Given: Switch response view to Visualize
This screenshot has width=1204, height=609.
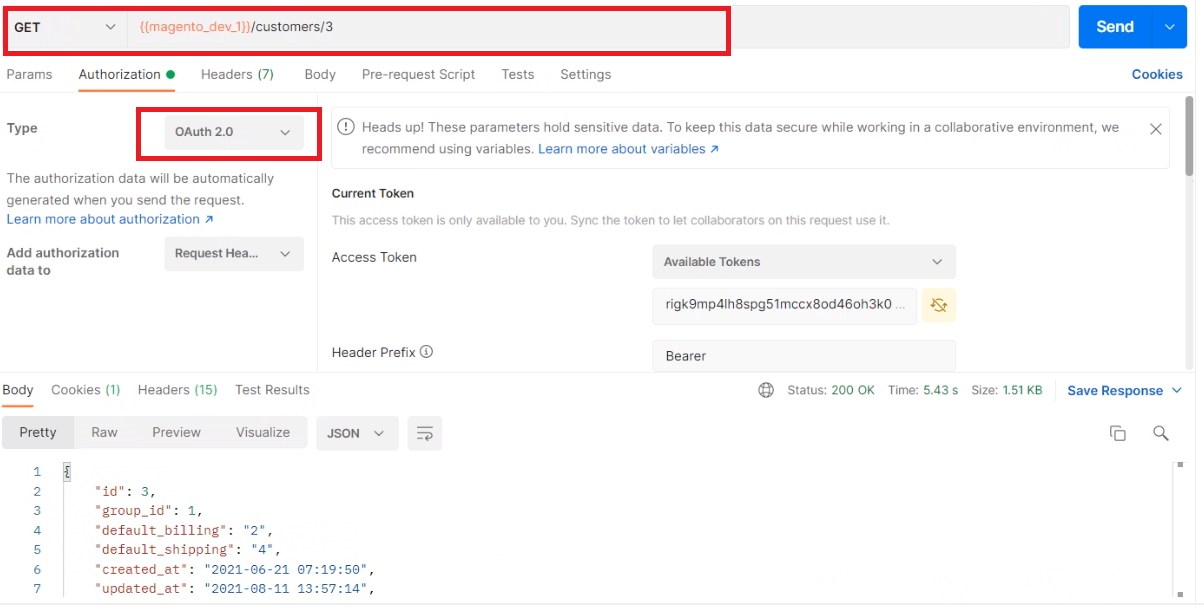Looking at the screenshot, I should [263, 433].
